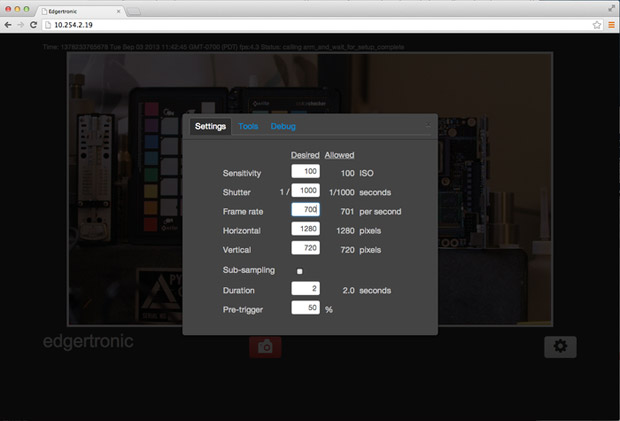The image size is (620, 421).
Task: Click the Duration input field
Action: click(305, 289)
